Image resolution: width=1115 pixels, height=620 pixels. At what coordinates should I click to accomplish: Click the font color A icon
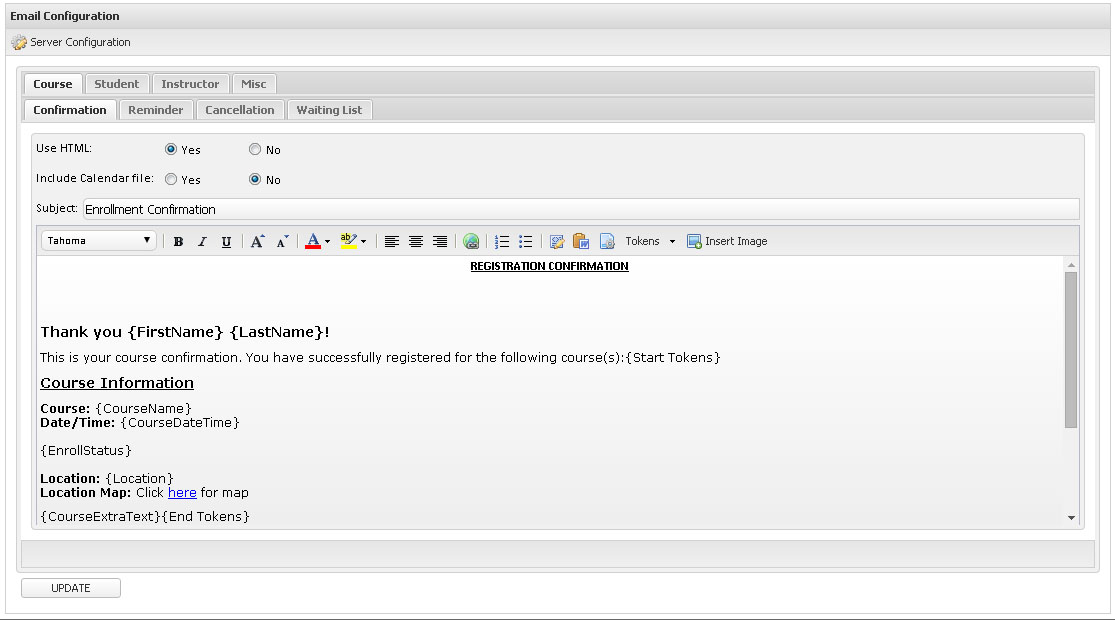click(x=312, y=242)
